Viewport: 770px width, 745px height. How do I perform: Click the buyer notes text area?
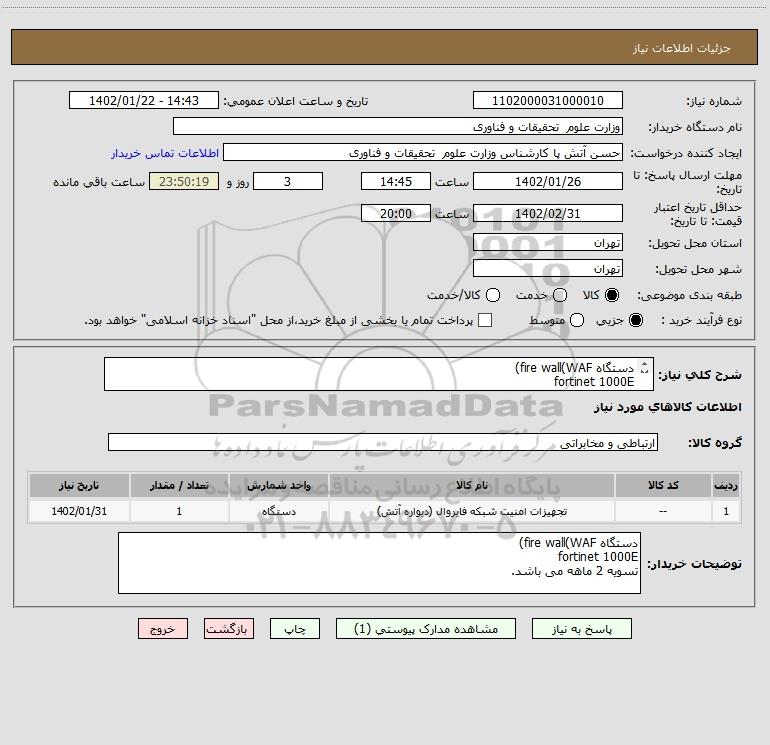(x=380, y=563)
